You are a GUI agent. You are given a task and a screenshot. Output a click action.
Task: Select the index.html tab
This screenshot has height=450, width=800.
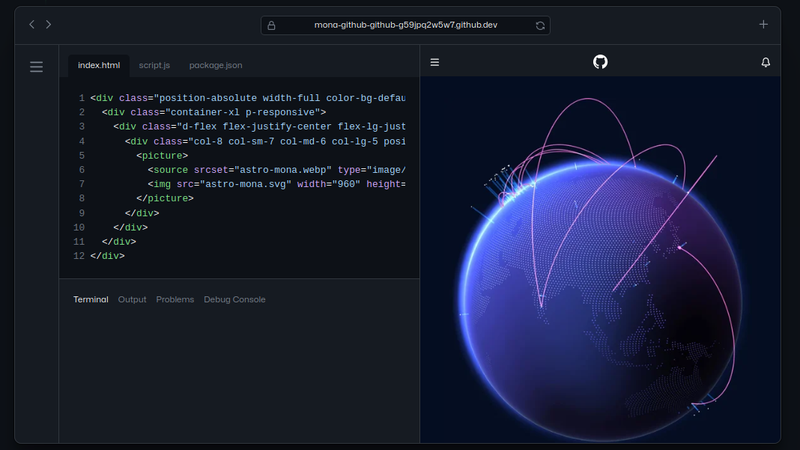pyautogui.click(x=99, y=65)
